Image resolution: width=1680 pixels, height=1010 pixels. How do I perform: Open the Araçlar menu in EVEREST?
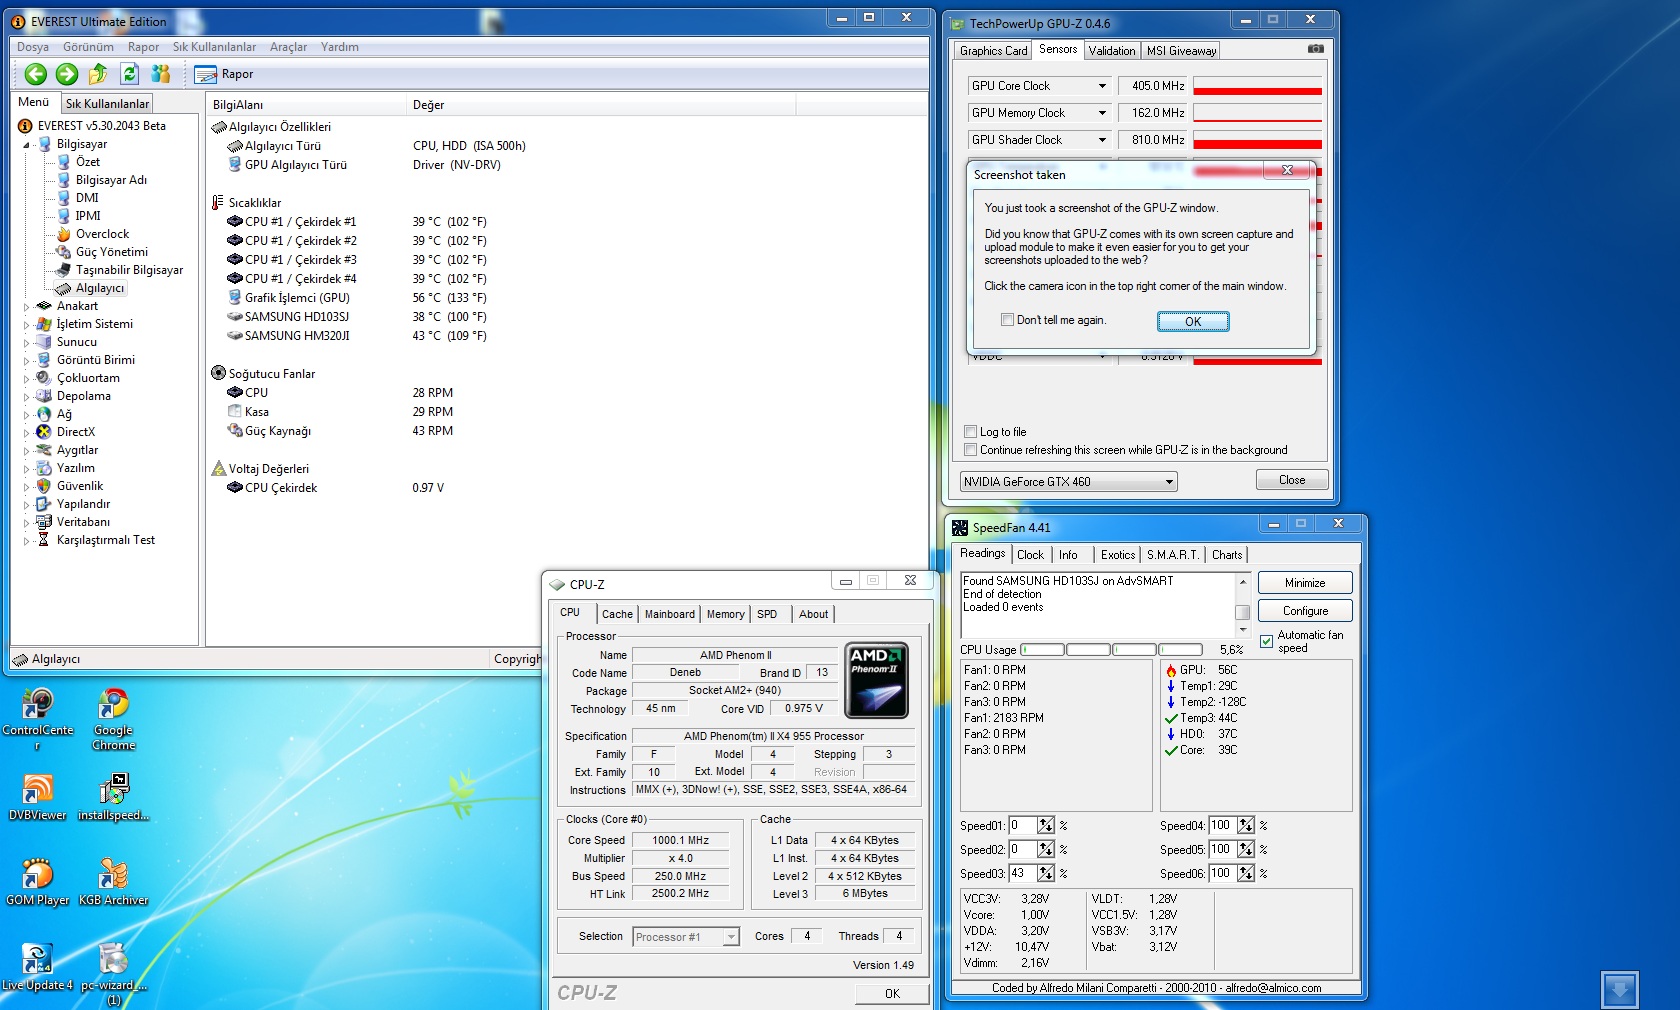coord(288,47)
